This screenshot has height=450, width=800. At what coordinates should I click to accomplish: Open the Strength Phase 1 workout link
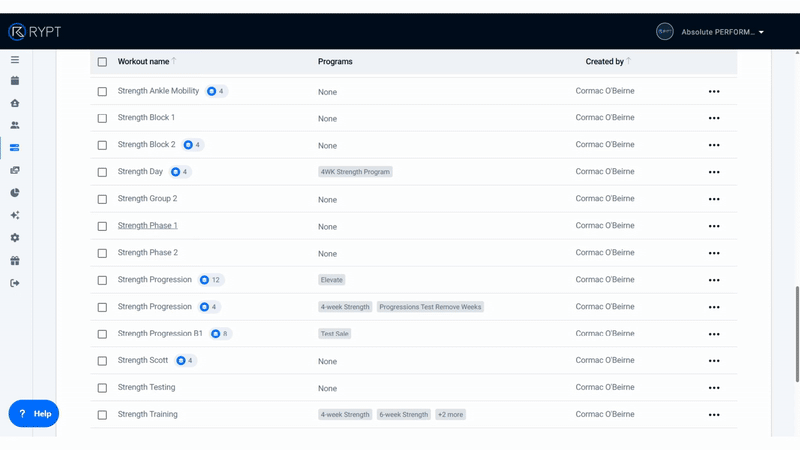click(x=147, y=226)
